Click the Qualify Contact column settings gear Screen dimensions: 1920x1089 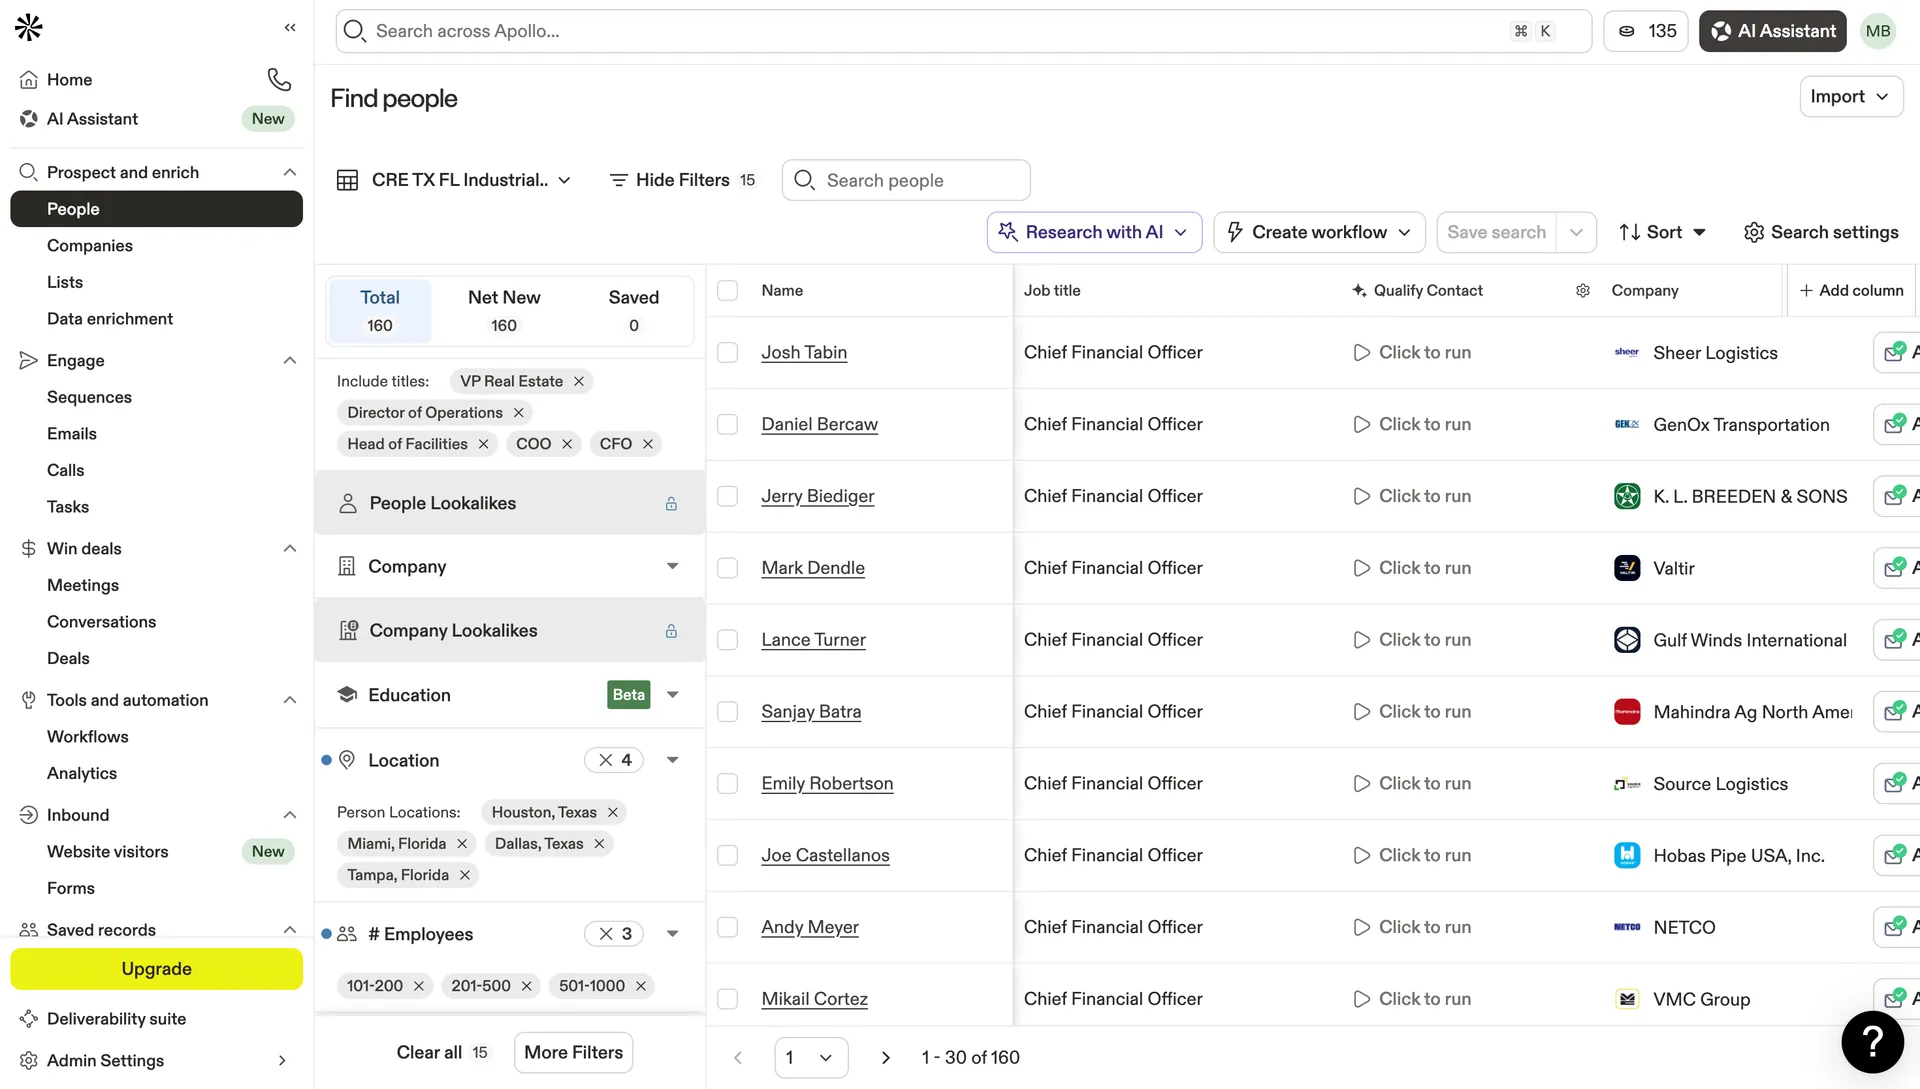coord(1582,290)
